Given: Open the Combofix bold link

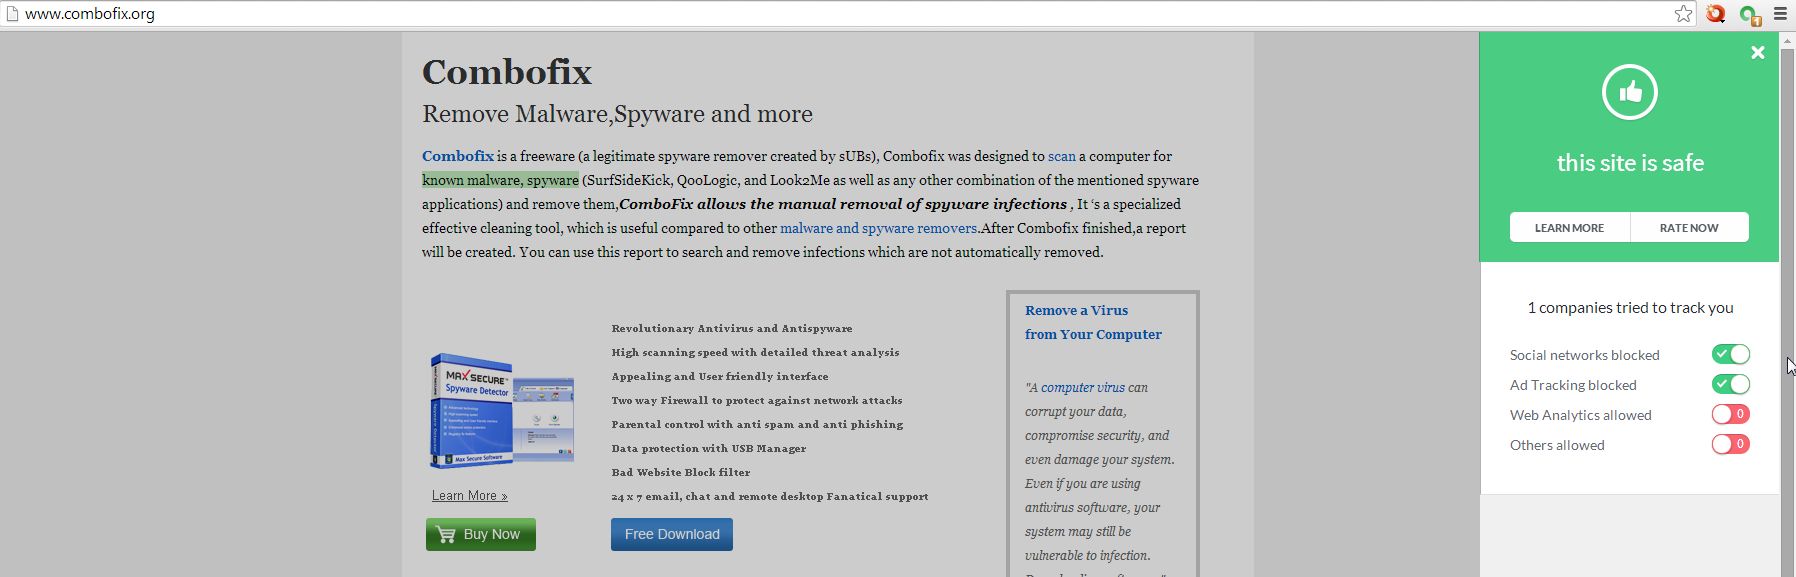Looking at the screenshot, I should click(x=458, y=156).
